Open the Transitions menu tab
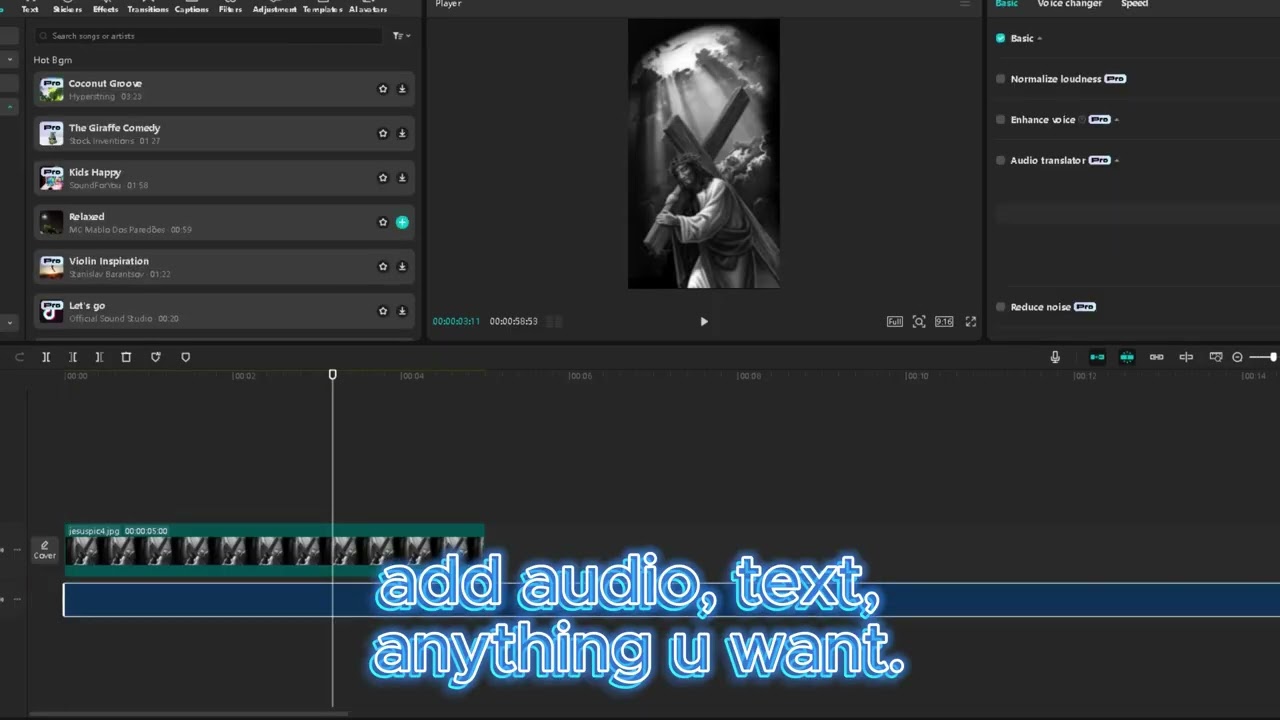Image resolution: width=1280 pixels, height=720 pixels. click(x=147, y=8)
